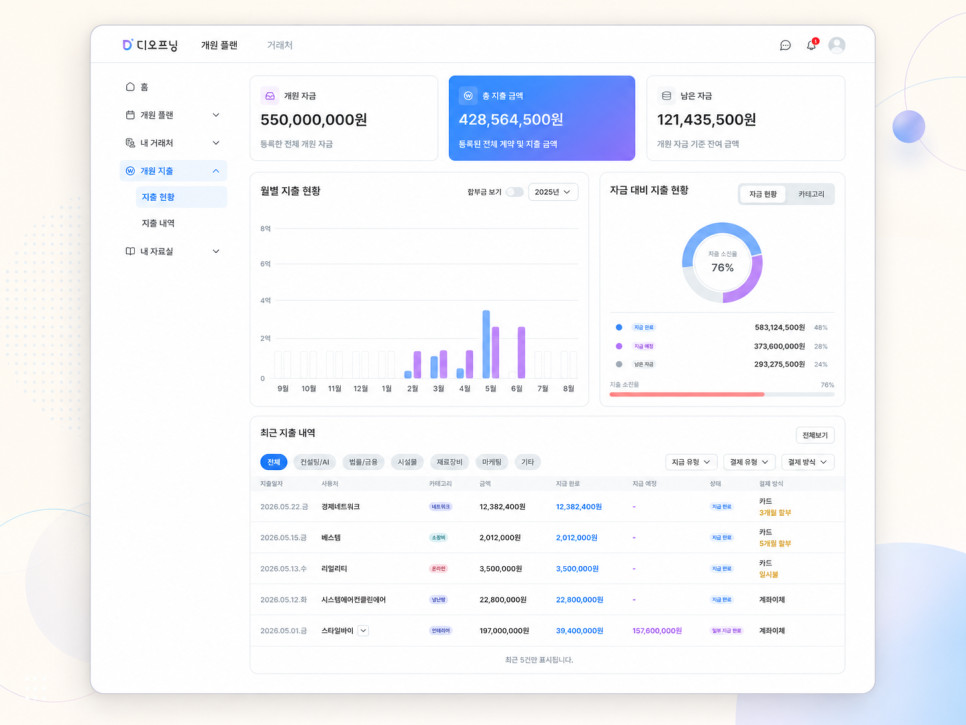Open the 지급 유형 filter dropdown
This screenshot has width=966, height=725.
tap(691, 462)
